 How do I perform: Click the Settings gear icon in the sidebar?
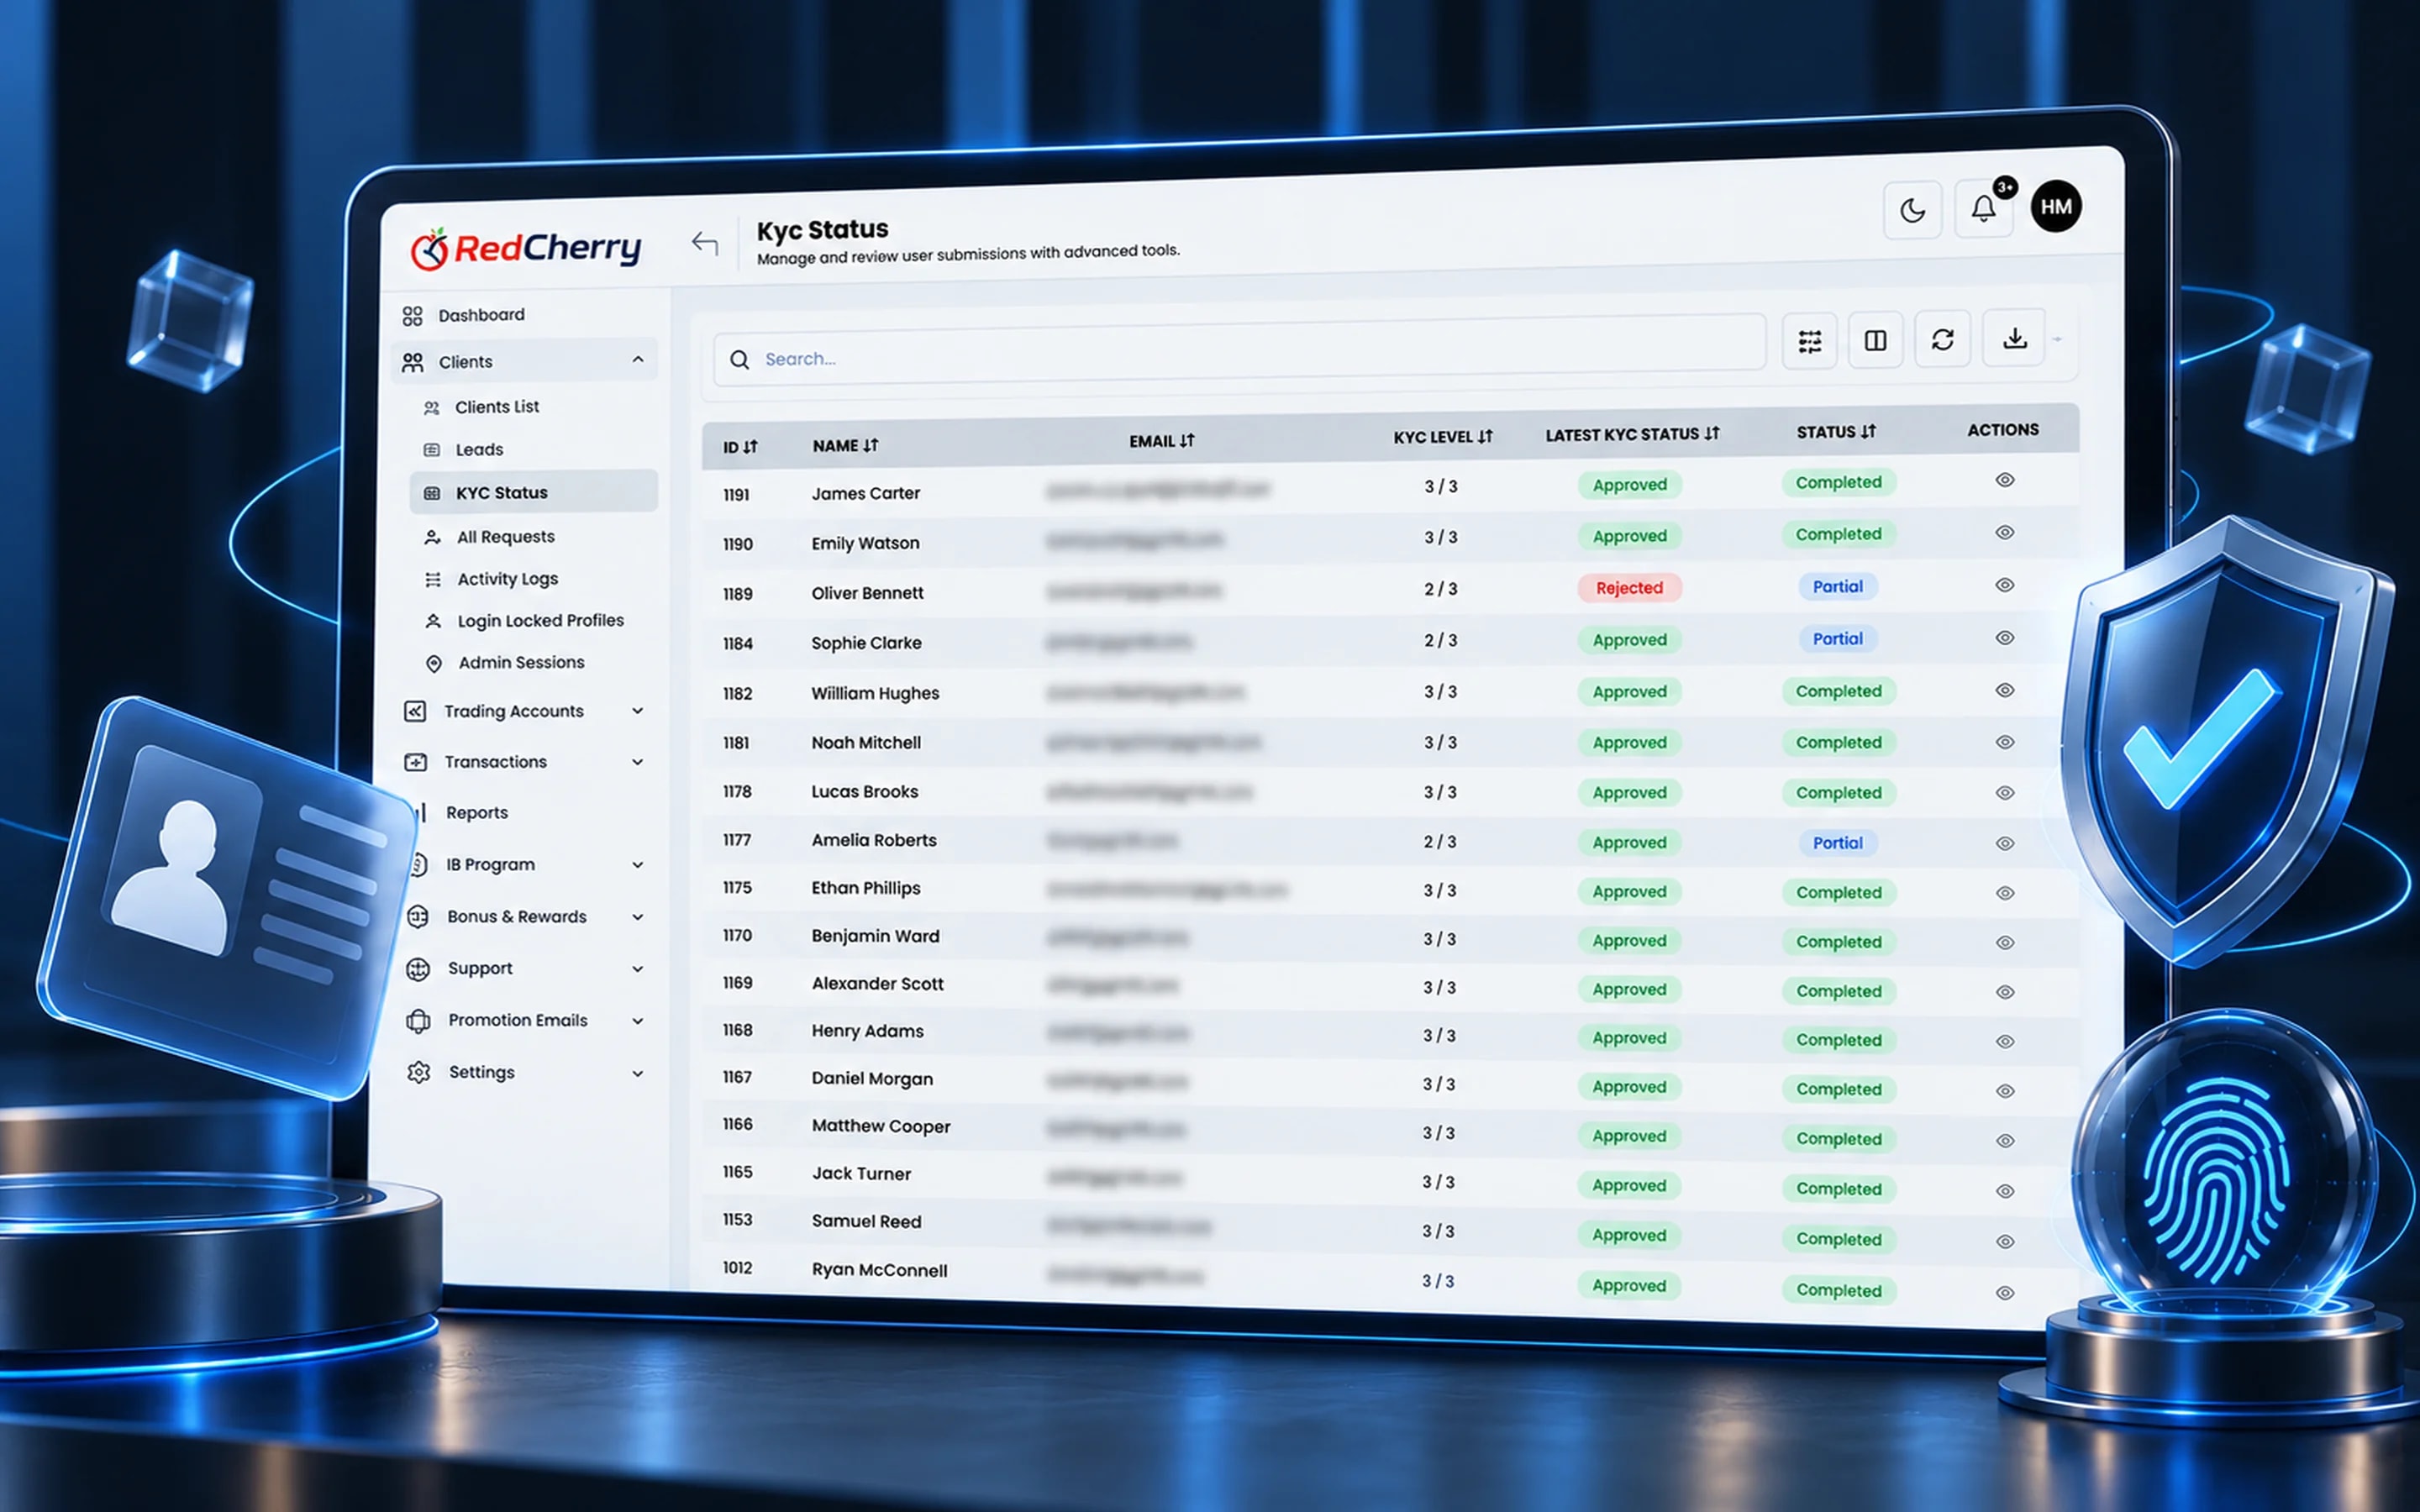pos(419,1073)
